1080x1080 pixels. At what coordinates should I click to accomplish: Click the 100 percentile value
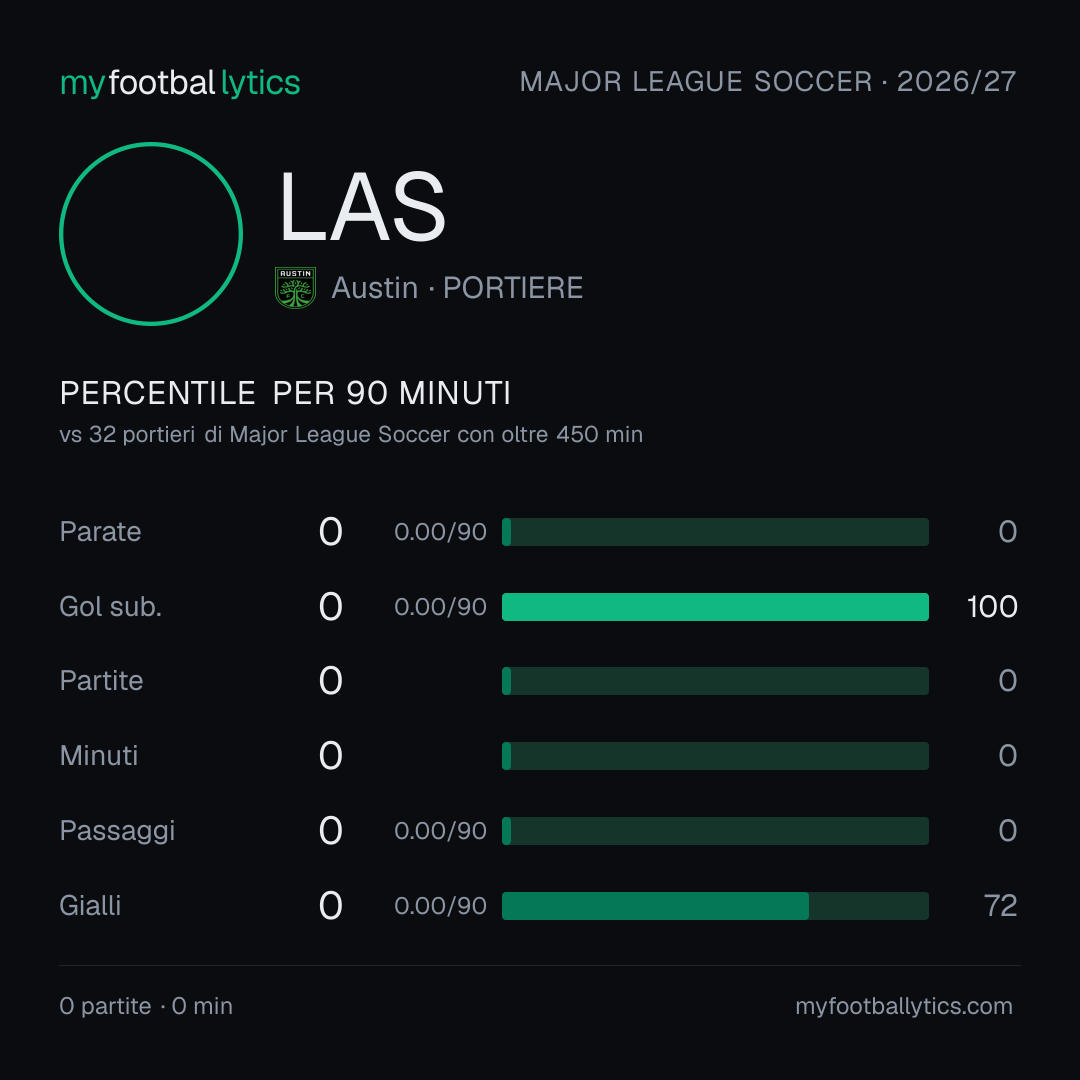[x=992, y=607]
